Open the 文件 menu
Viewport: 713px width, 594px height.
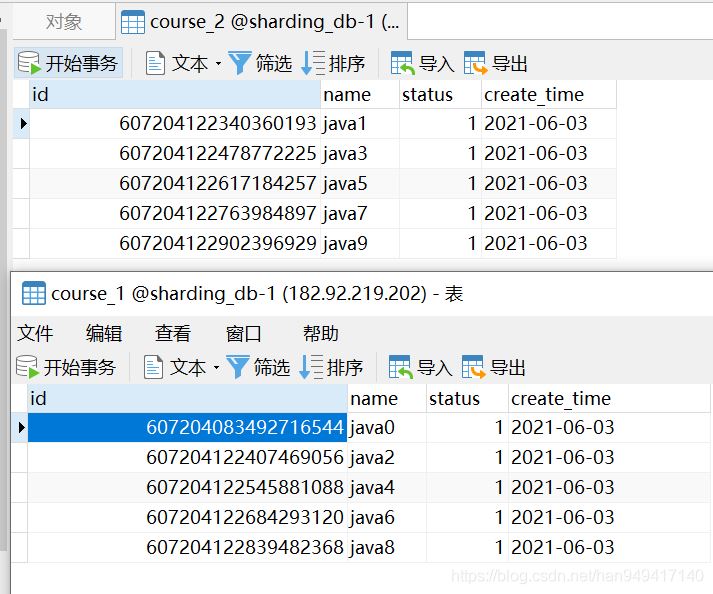35,333
